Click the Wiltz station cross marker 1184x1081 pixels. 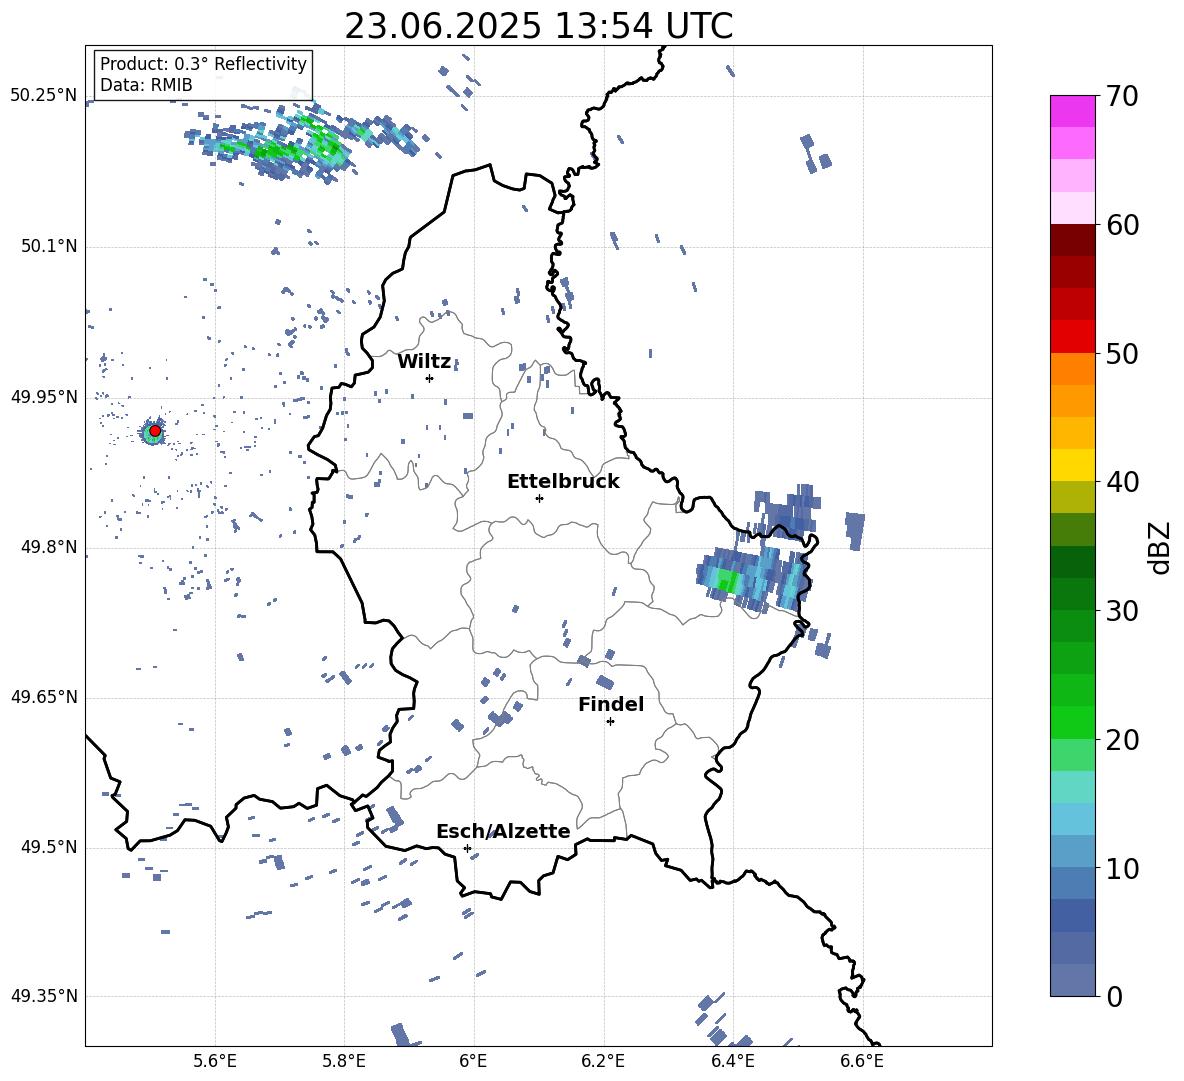(x=430, y=378)
